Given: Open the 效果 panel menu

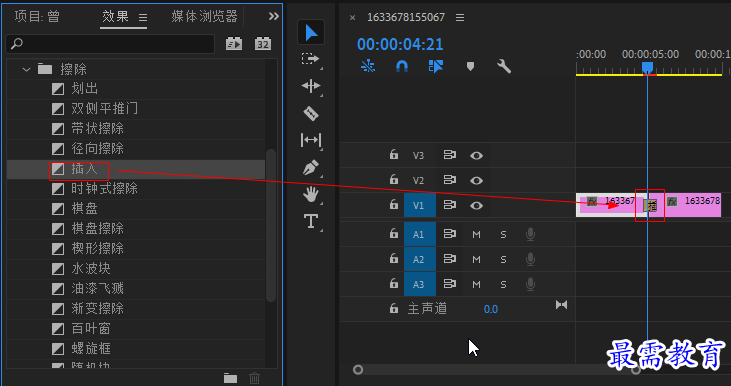Looking at the screenshot, I should [143, 18].
